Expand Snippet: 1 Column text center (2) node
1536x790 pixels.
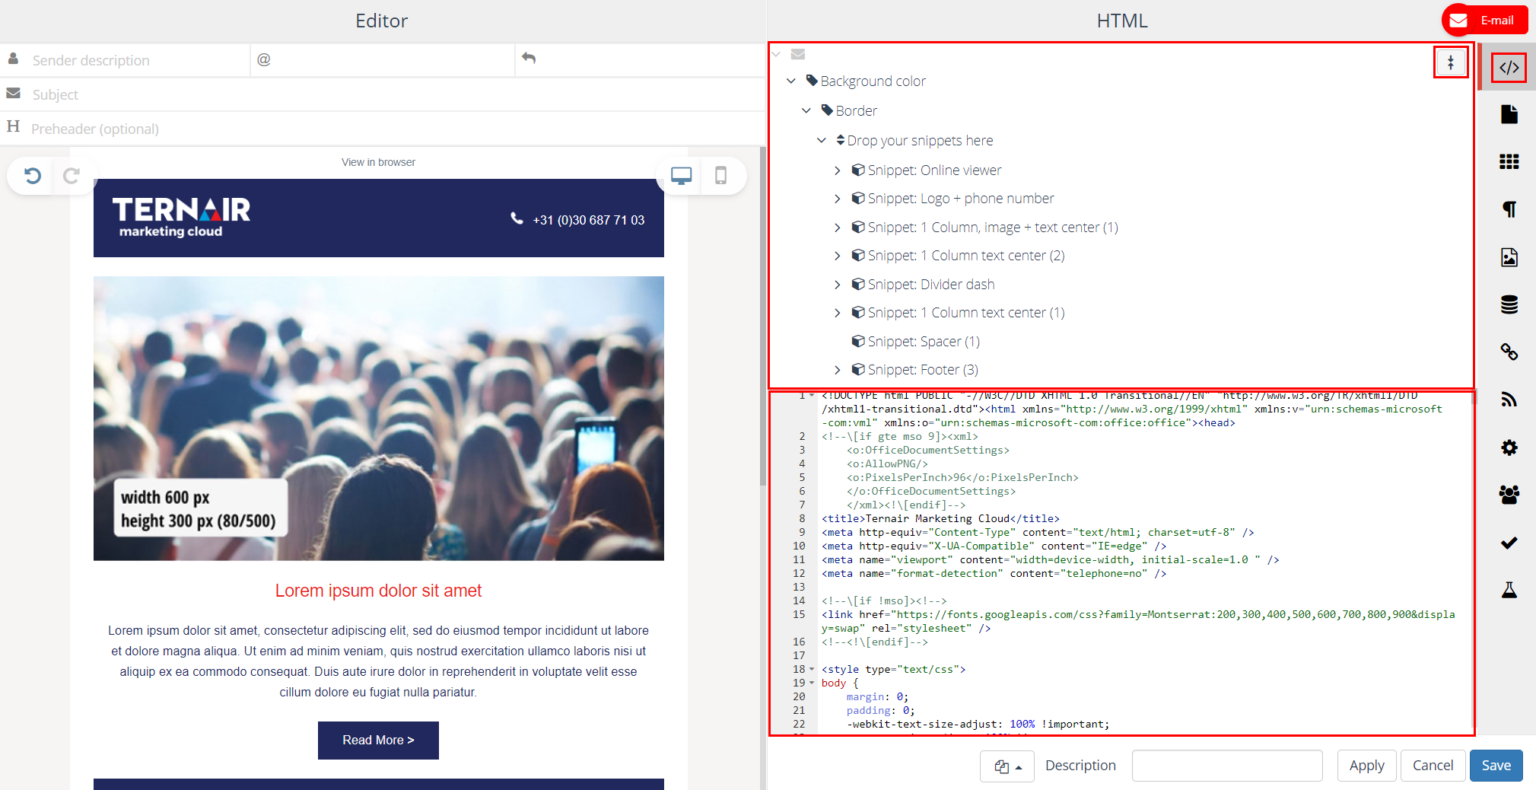[x=837, y=256]
